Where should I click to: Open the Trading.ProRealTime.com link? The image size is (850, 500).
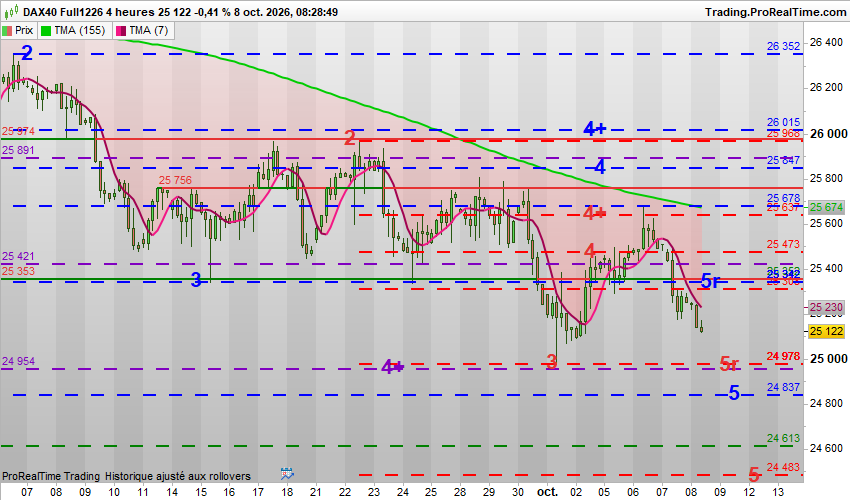pyautogui.click(x=775, y=12)
